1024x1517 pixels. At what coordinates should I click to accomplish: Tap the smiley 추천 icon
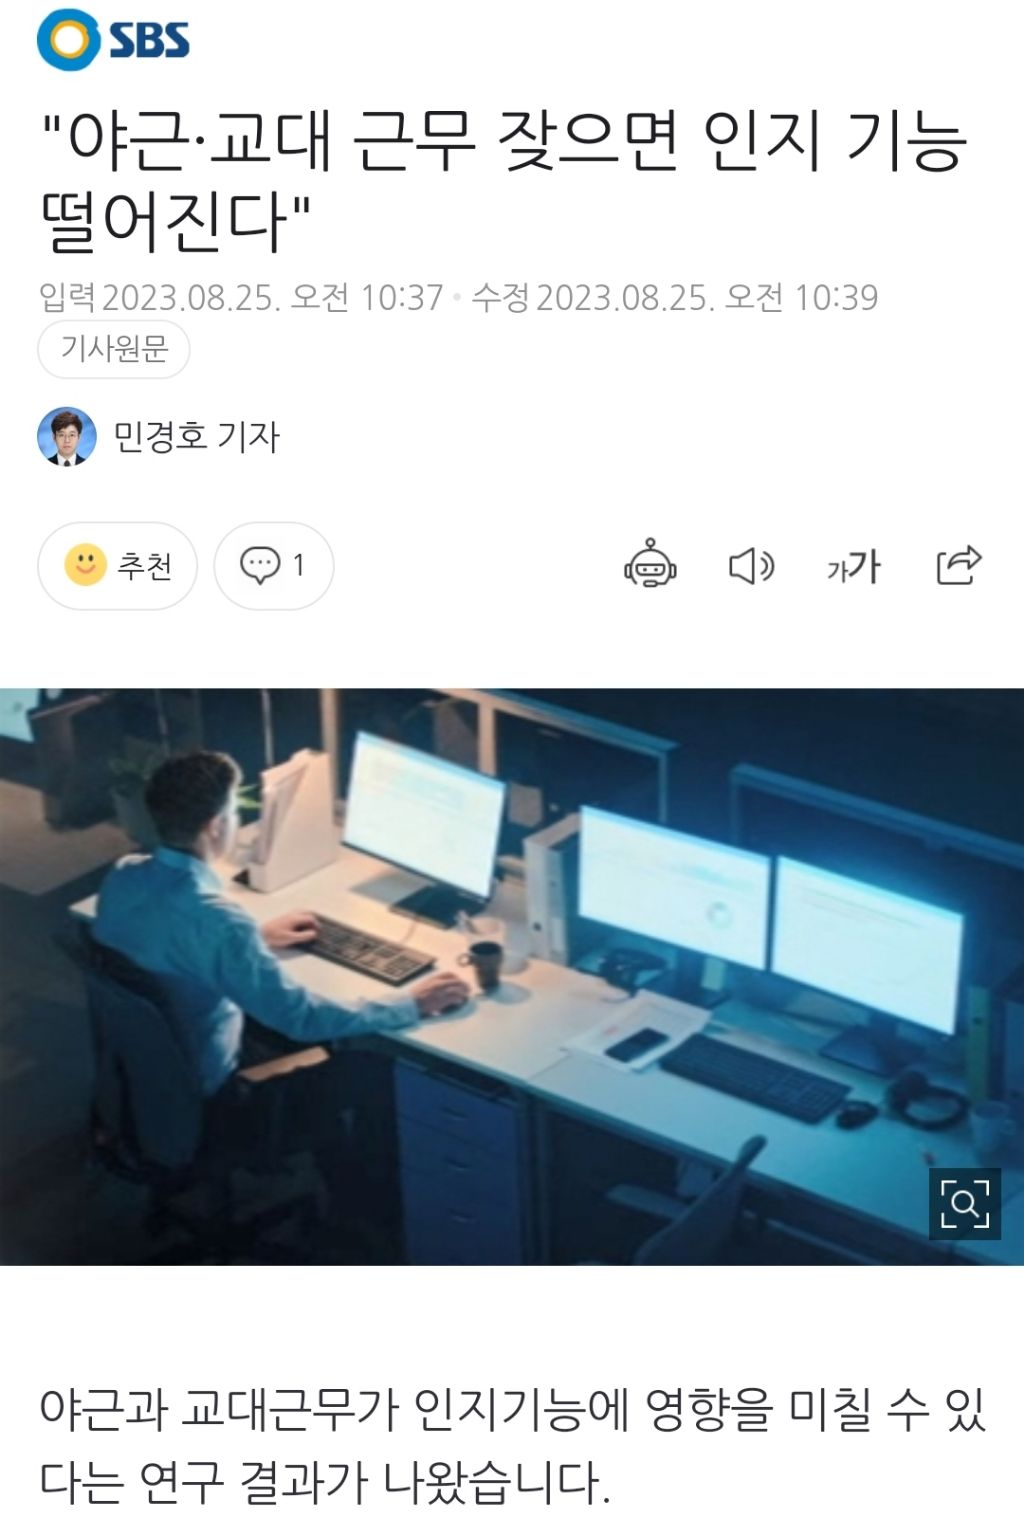(86, 565)
